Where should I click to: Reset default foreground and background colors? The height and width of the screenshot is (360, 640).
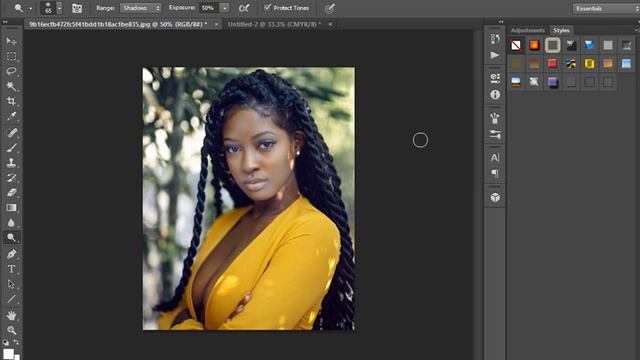[5, 342]
